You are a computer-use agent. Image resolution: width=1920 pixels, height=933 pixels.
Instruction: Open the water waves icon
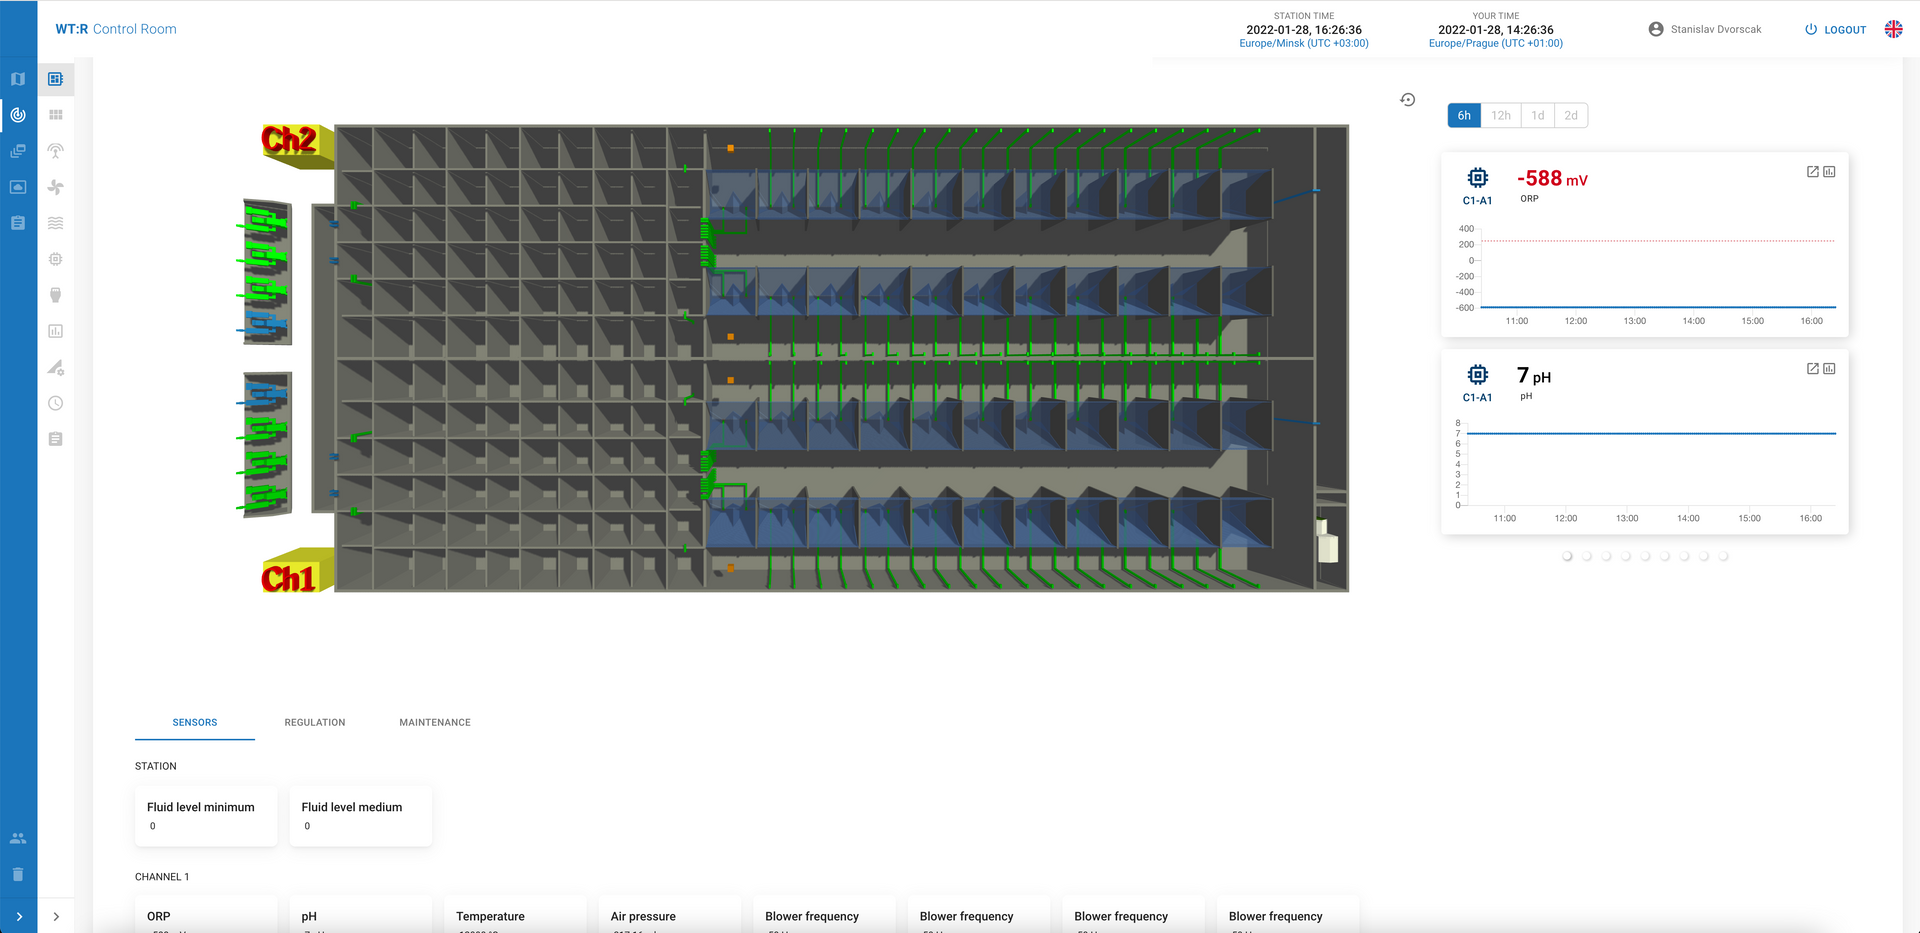click(x=56, y=223)
